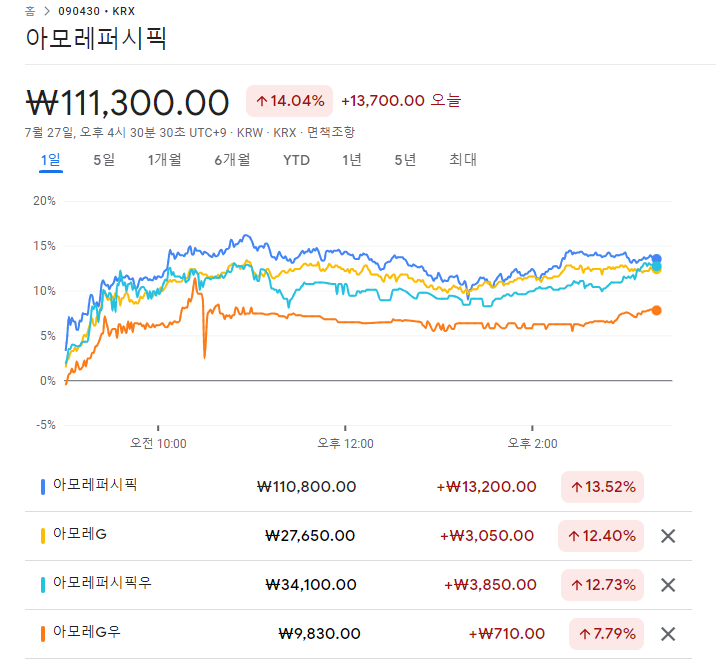This screenshot has width=716, height=659.
Task: Click the ↑13.52% badge for 아모레퍼시픽
Action: coord(602,487)
